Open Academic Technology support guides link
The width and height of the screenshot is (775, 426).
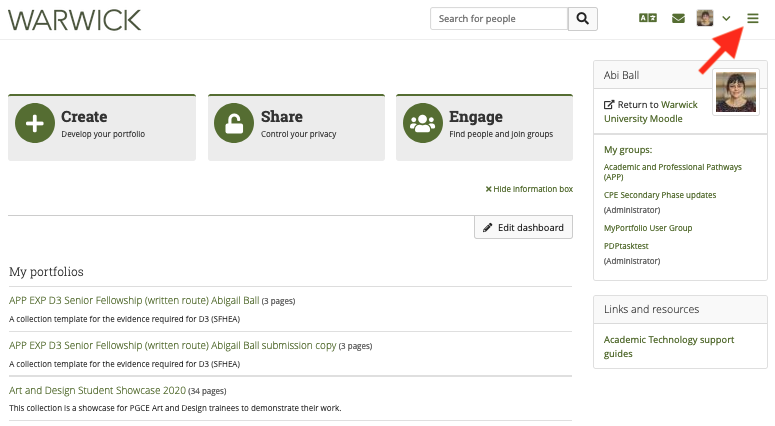669,346
